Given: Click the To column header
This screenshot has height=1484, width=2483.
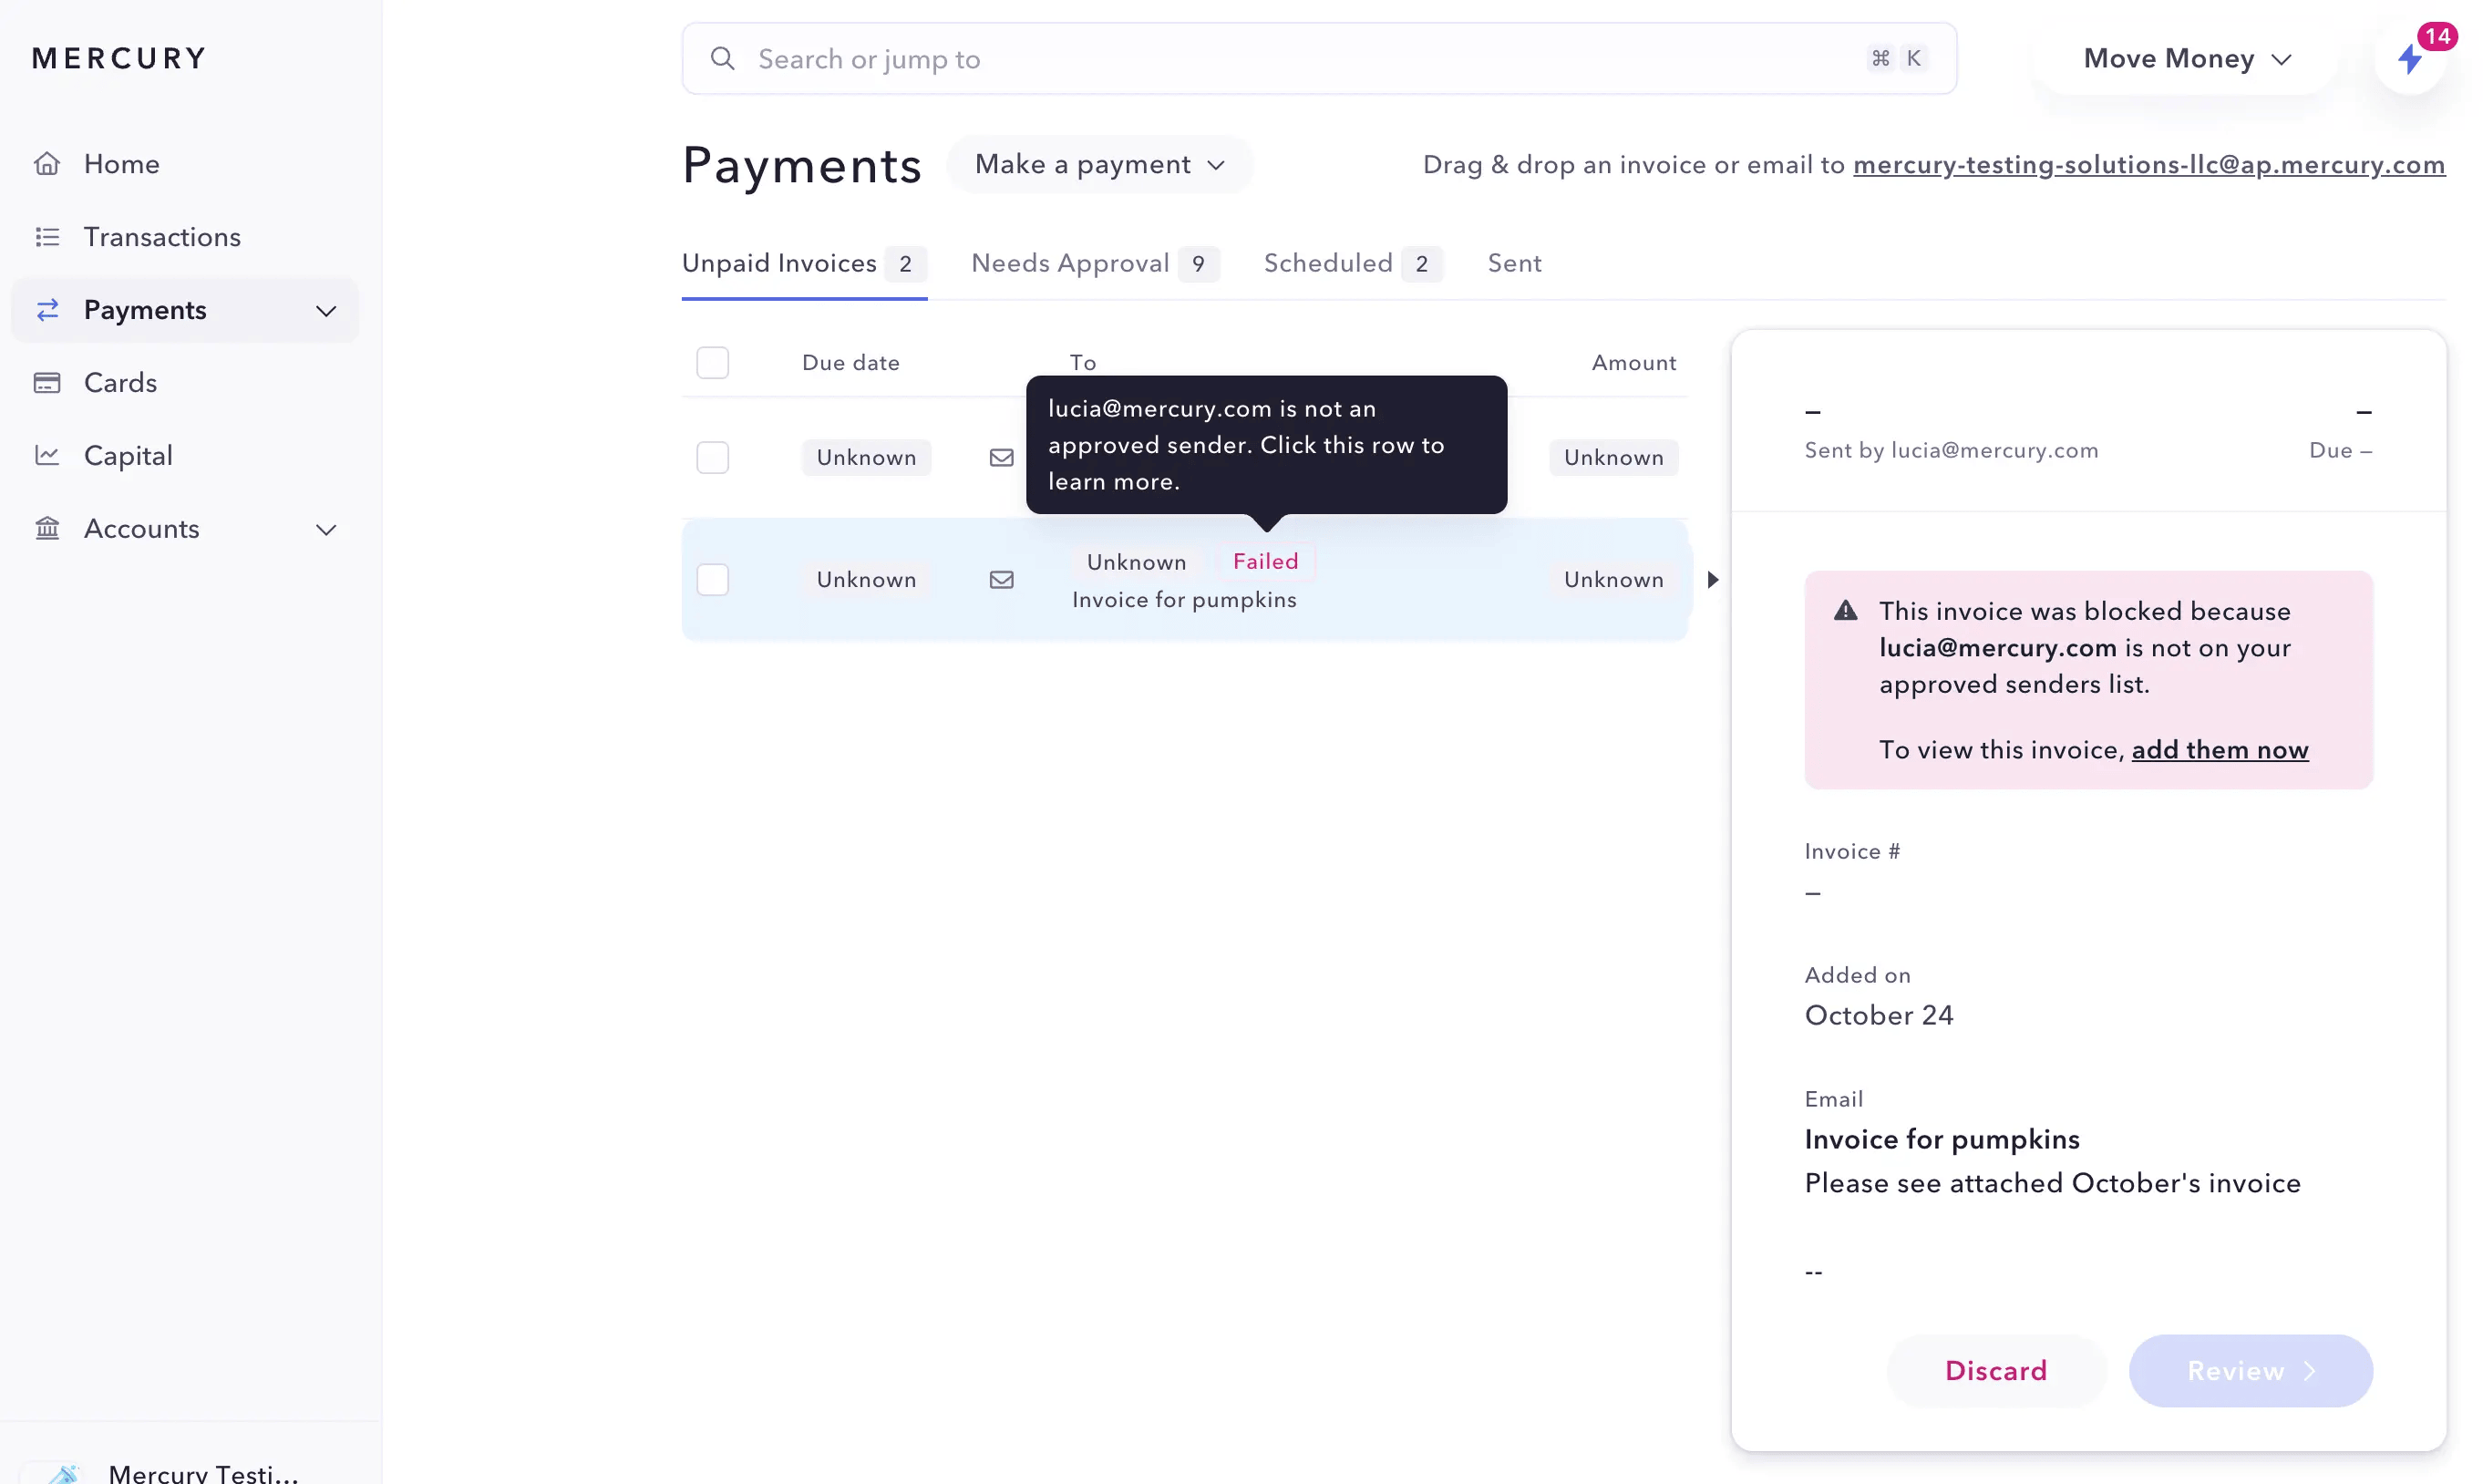Looking at the screenshot, I should (x=1082, y=362).
